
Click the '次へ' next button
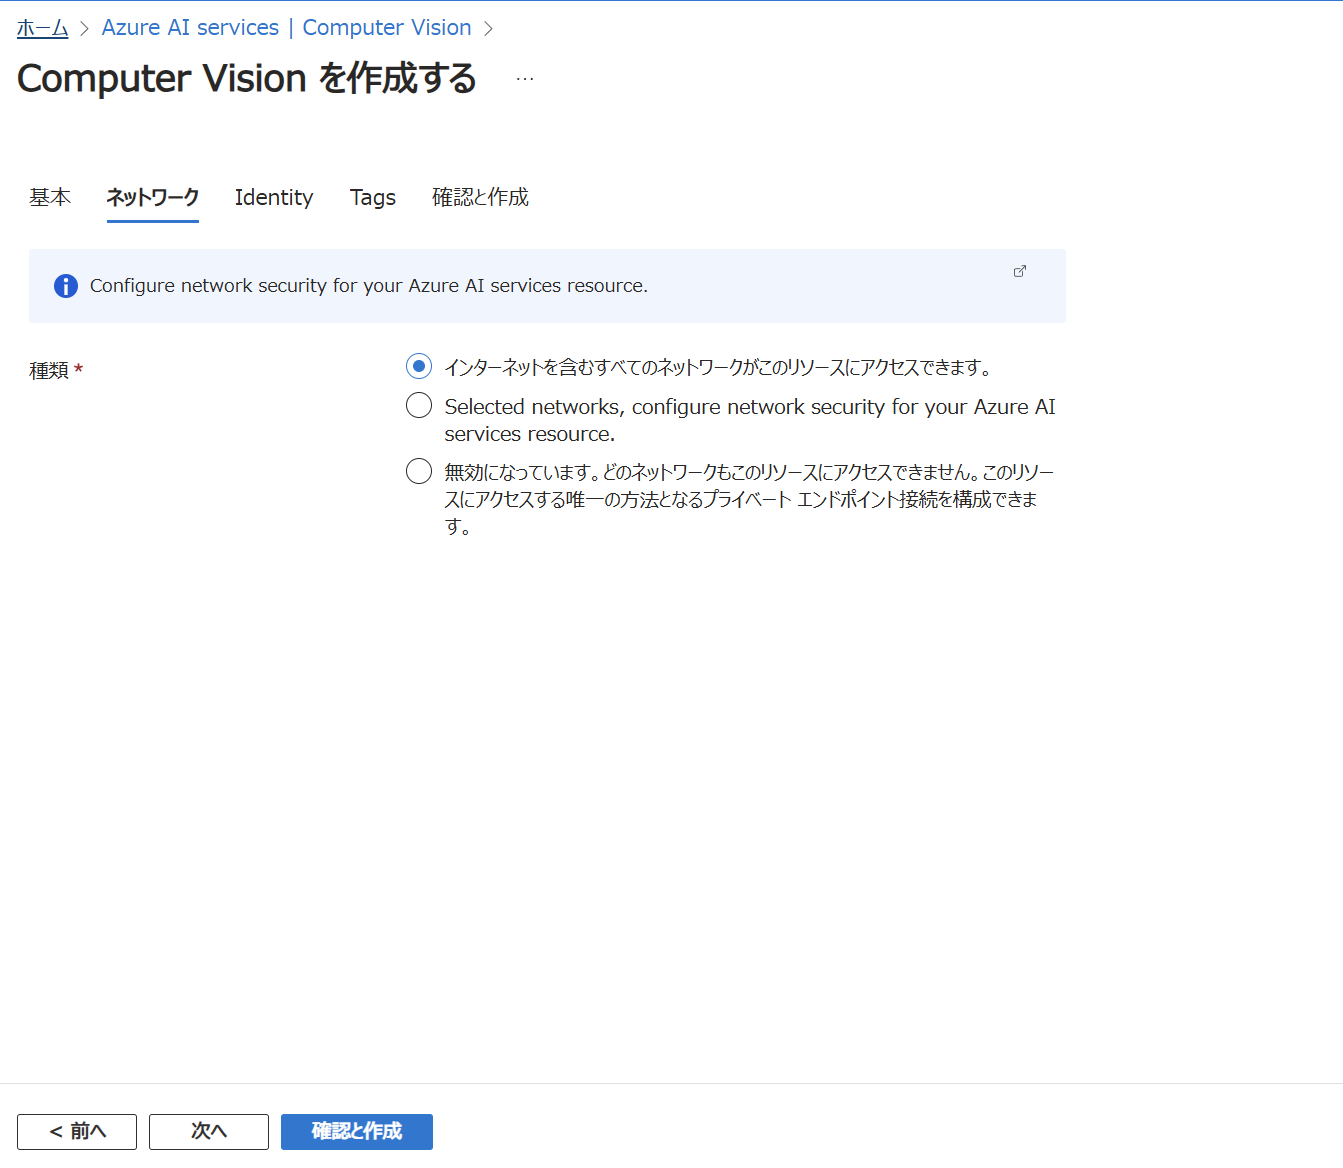209,1131
